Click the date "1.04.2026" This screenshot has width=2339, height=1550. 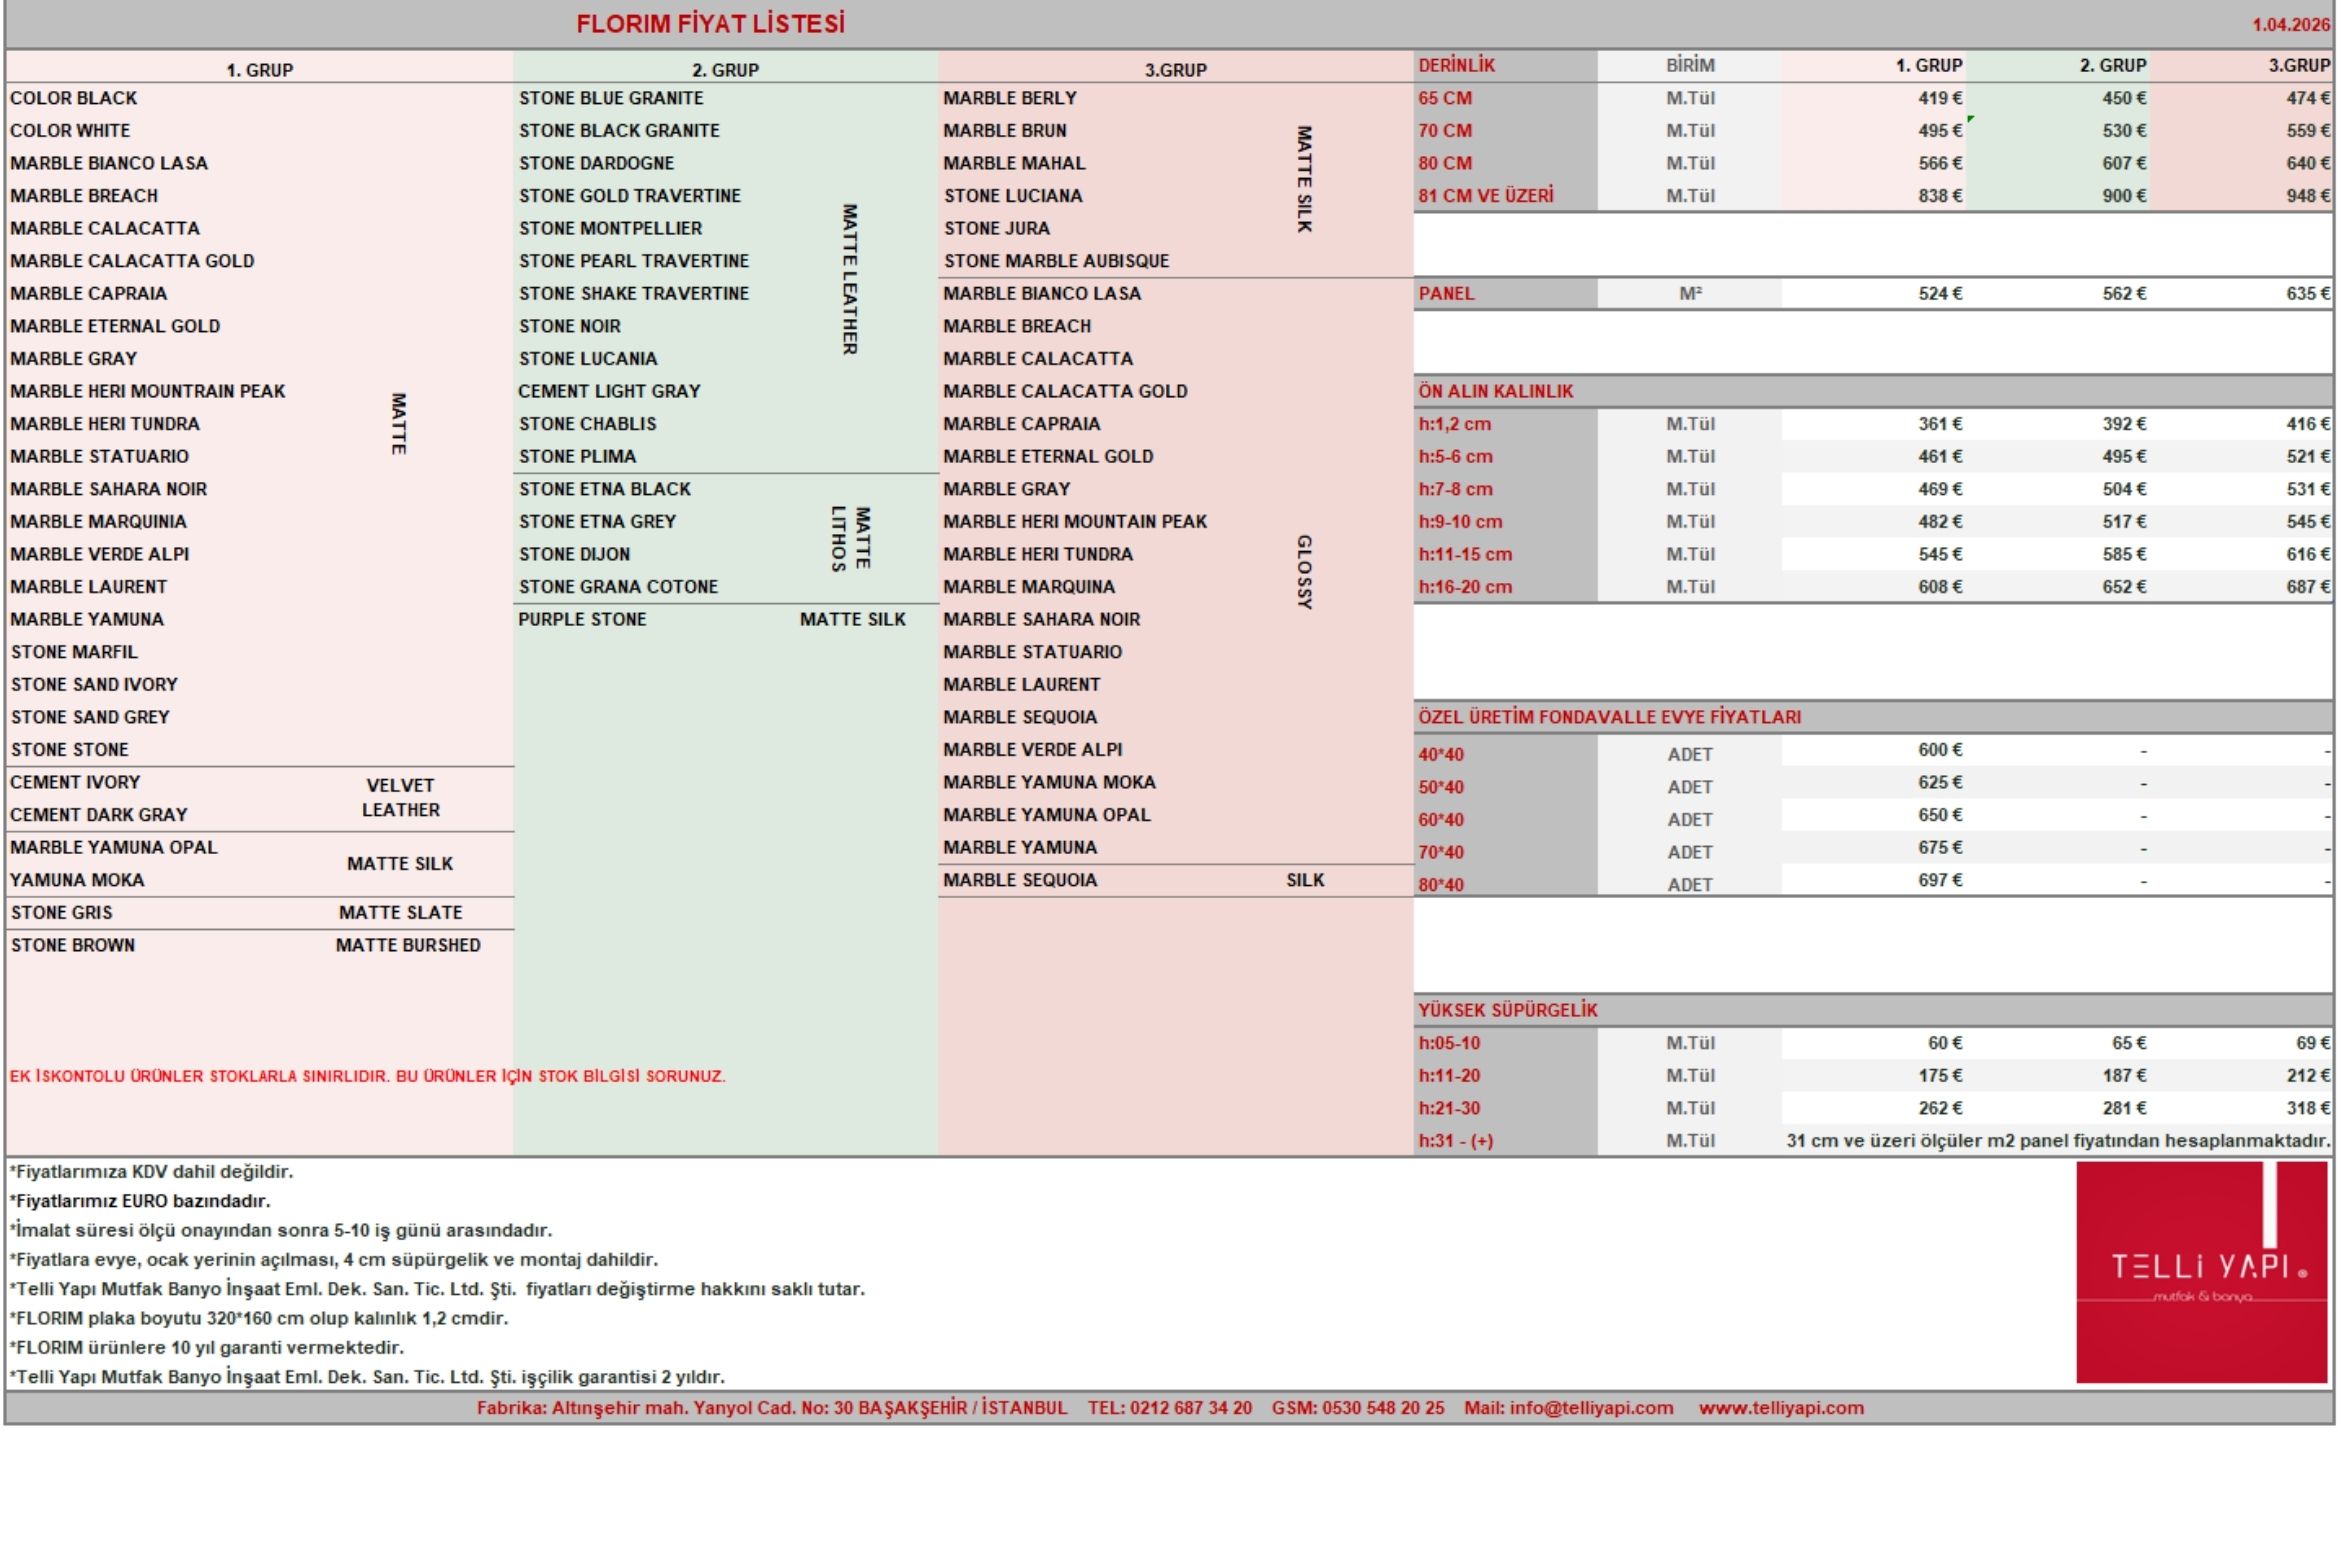pyautogui.click(x=2291, y=25)
